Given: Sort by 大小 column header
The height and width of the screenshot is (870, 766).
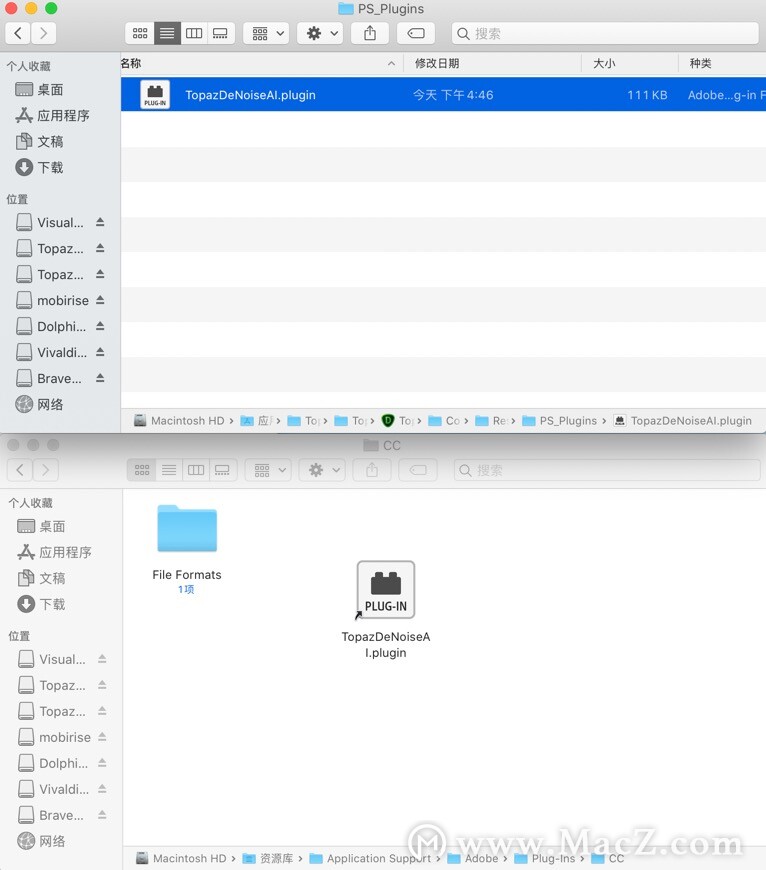Looking at the screenshot, I should [630, 63].
